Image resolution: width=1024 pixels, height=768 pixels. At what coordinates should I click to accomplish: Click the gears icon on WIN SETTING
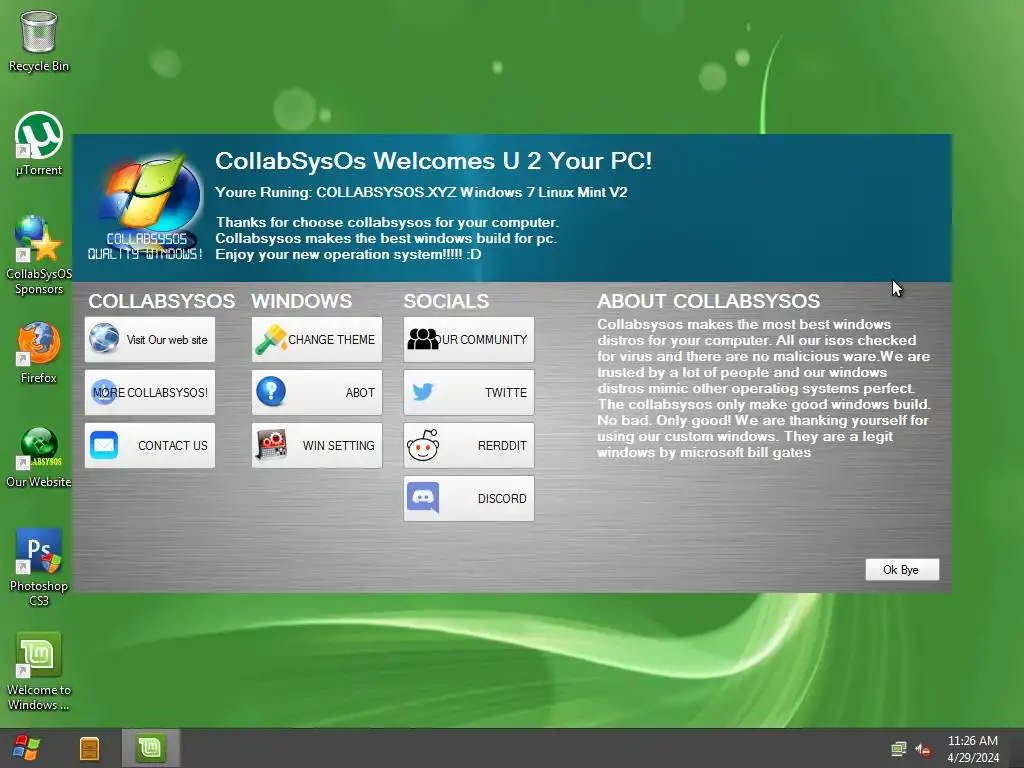point(271,445)
